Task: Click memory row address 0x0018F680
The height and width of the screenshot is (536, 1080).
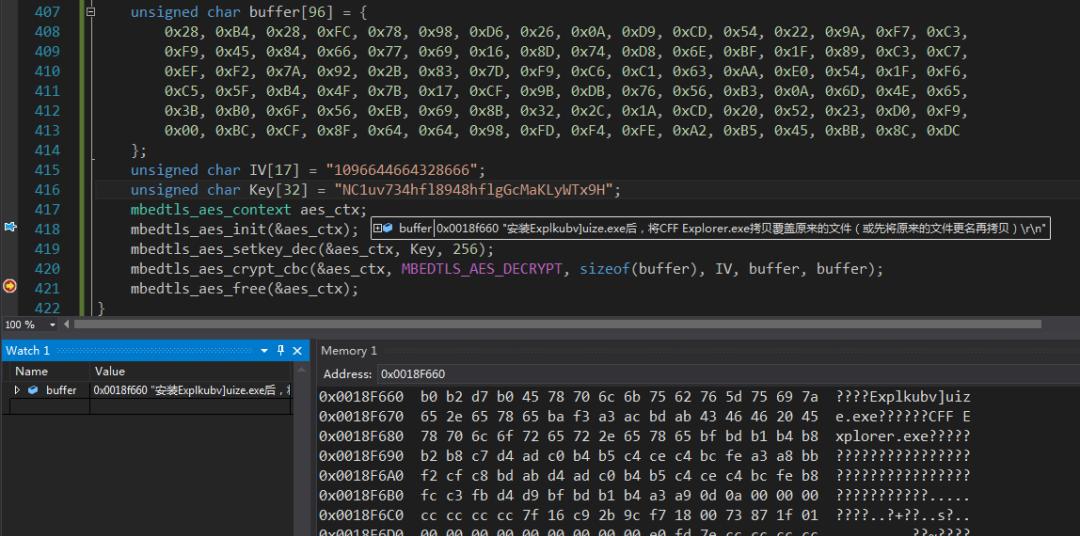Action: point(361,436)
